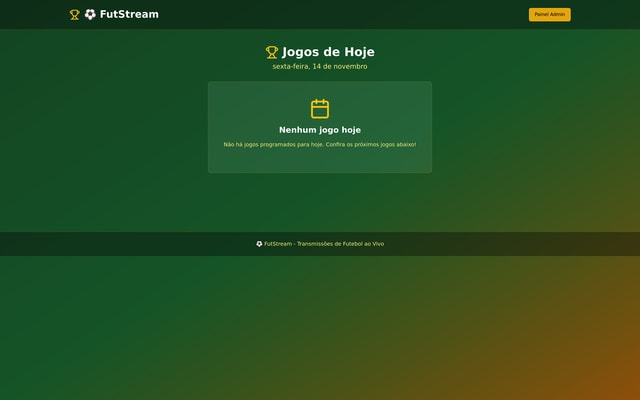Viewport: 640px width, 400px height.
Task: Go to home via FutStream logo text
Action: [x=129, y=15]
